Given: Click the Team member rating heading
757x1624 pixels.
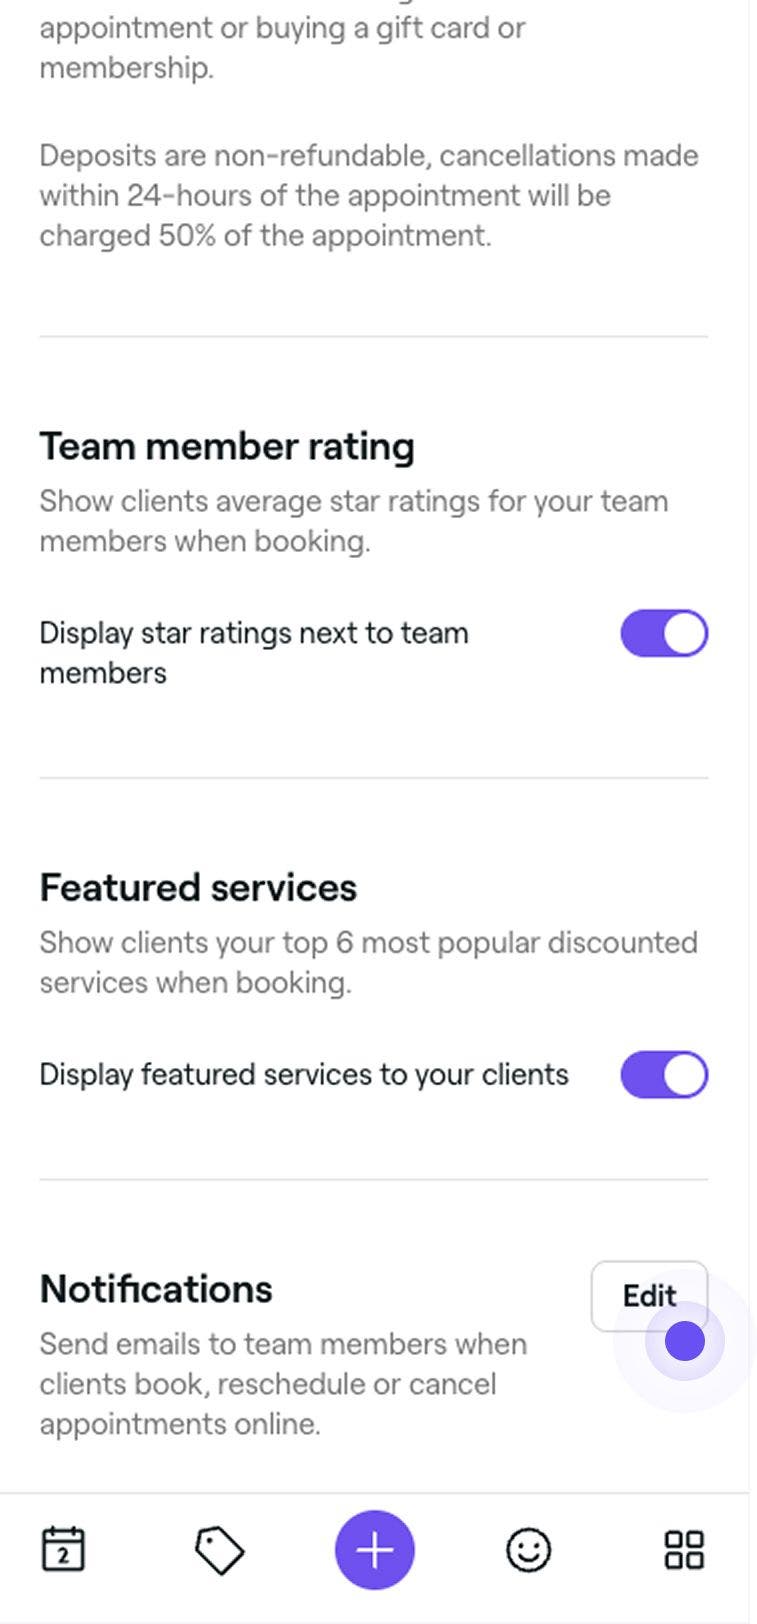Looking at the screenshot, I should [227, 446].
